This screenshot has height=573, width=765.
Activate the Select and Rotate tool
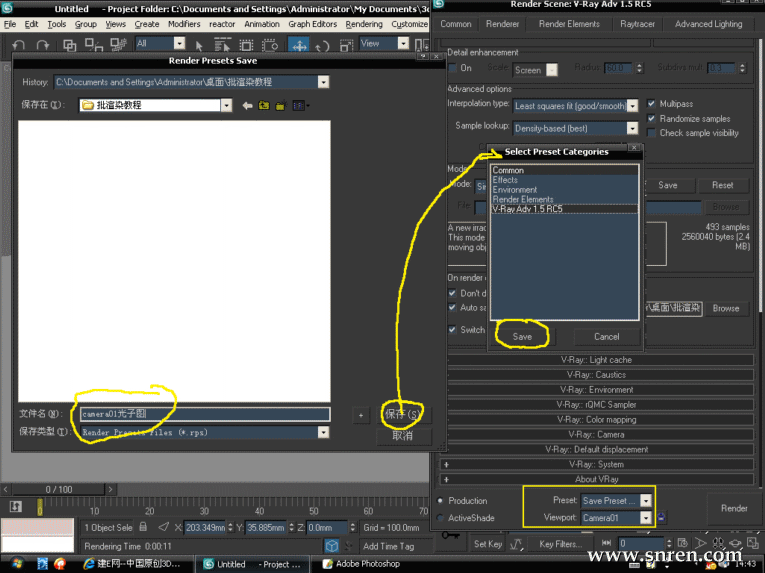(x=322, y=46)
